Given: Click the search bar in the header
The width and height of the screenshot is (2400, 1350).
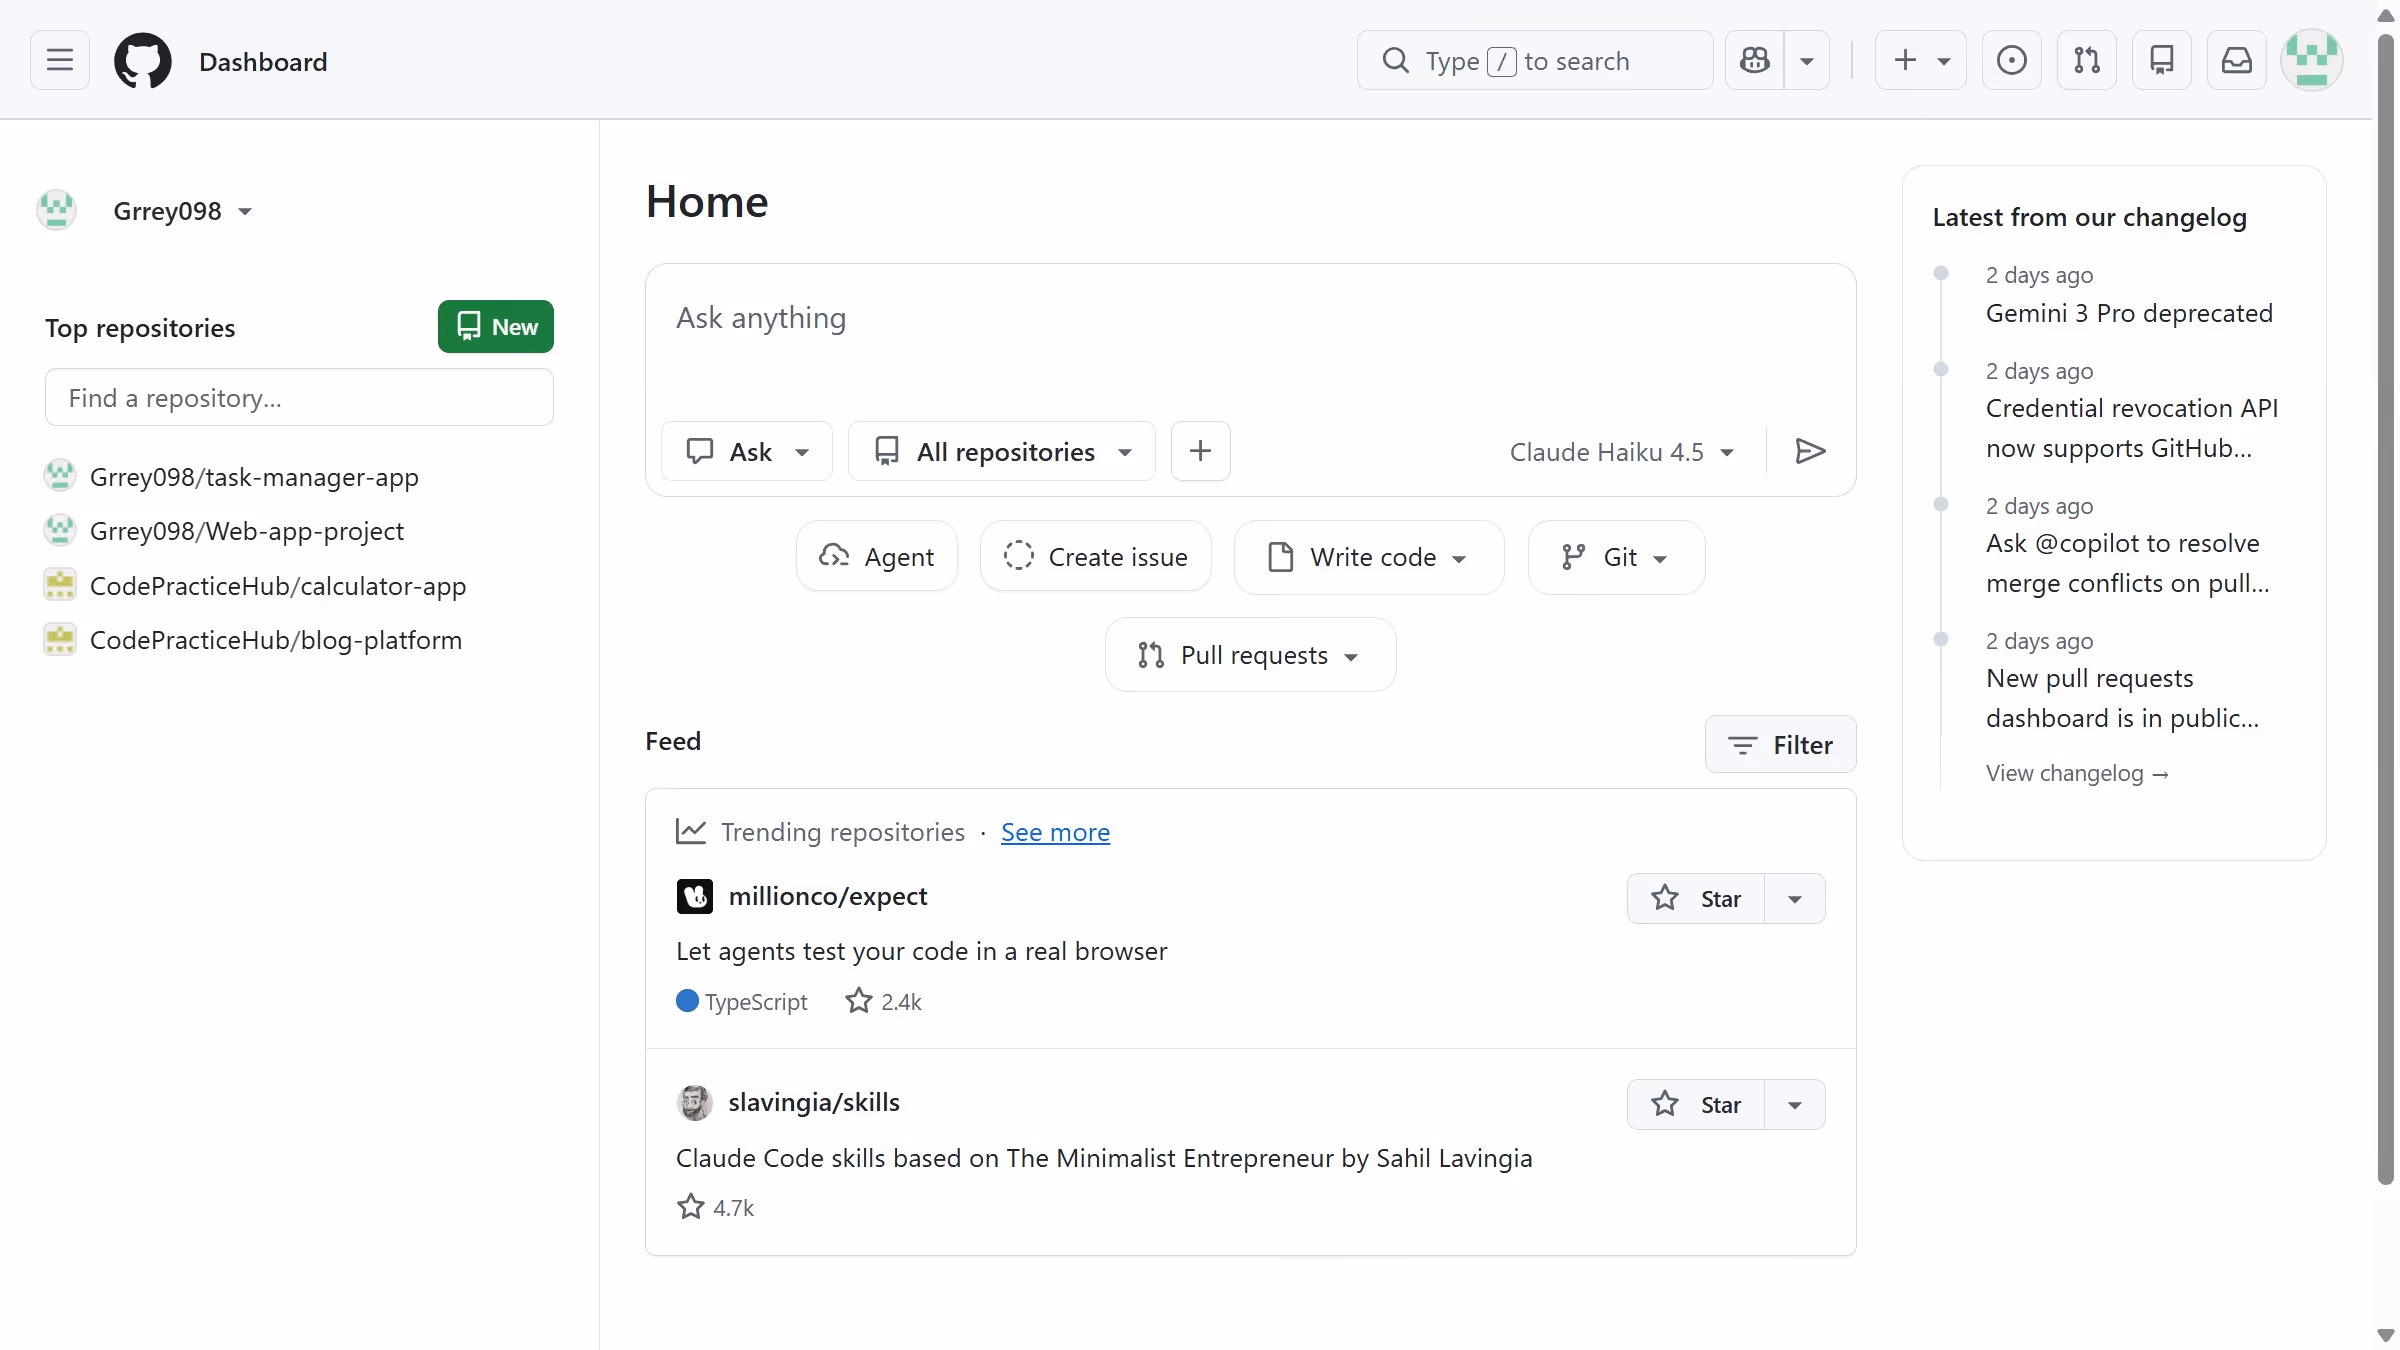Looking at the screenshot, I should pos(1535,61).
